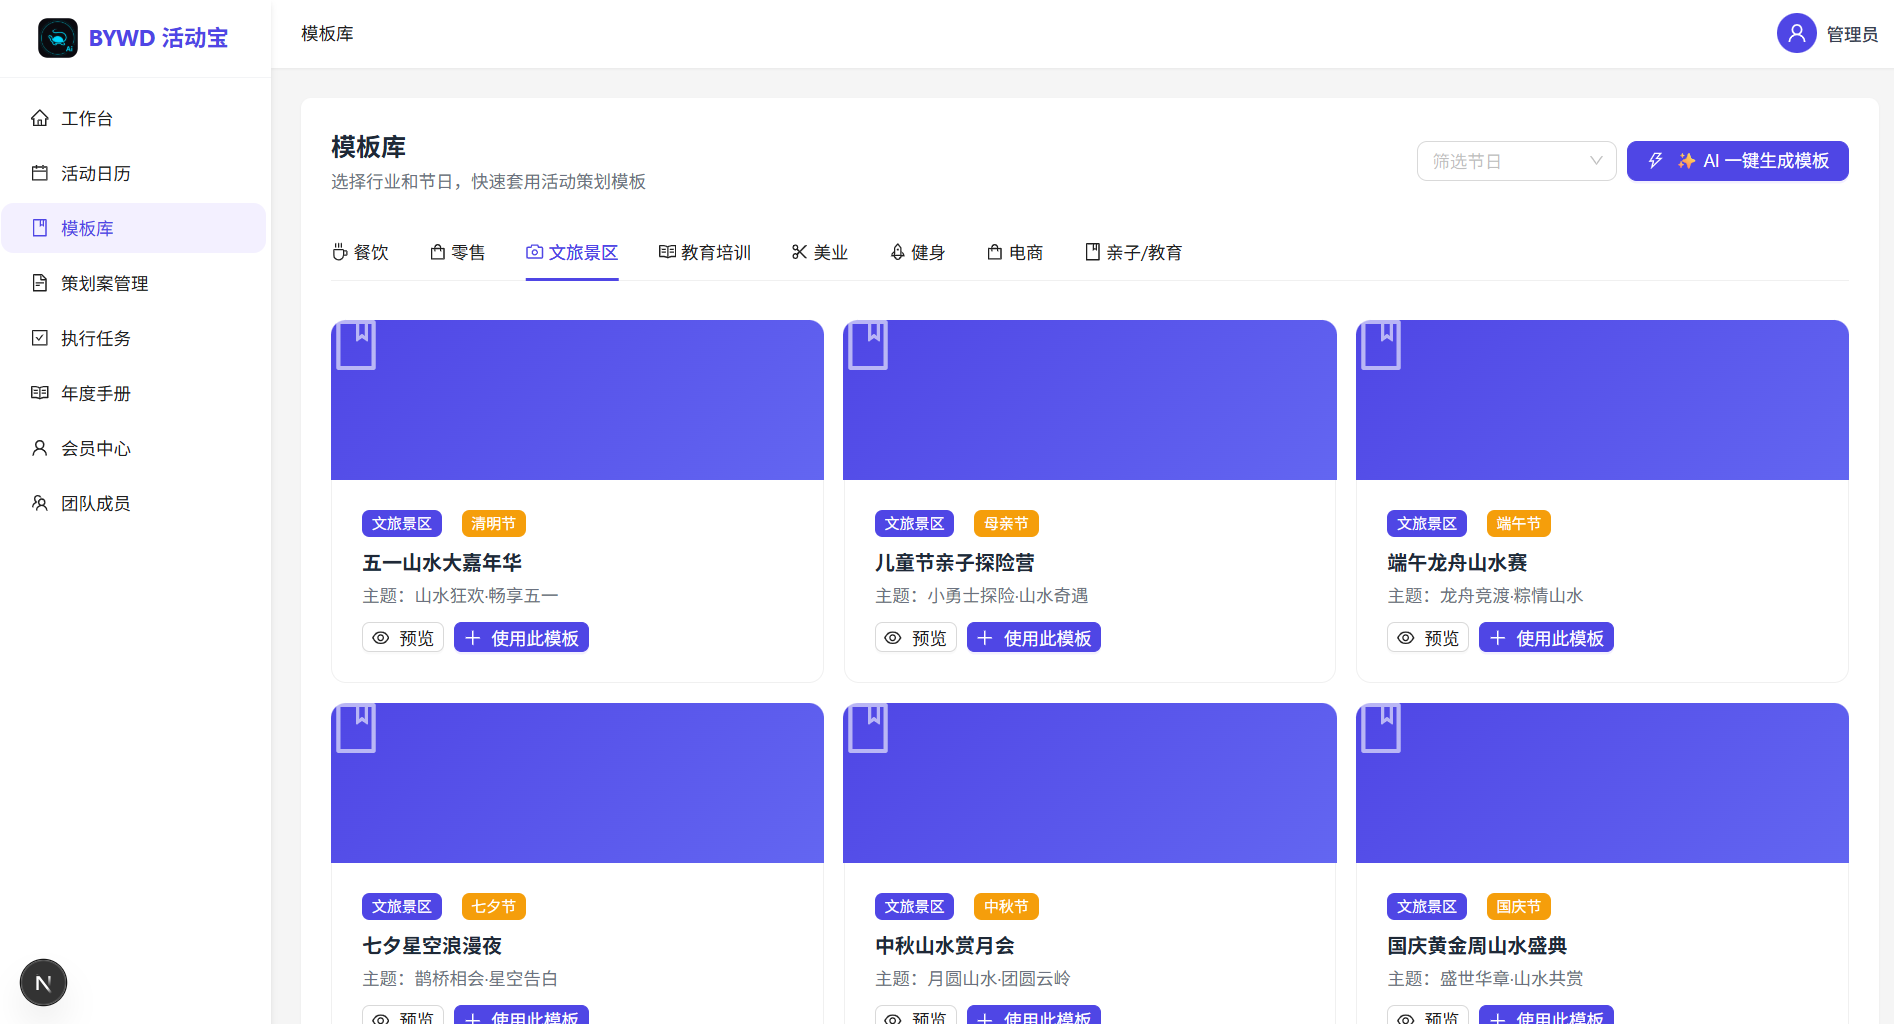Click the title 七夕星空浪漫夜
This screenshot has width=1894, height=1024.
tap(432, 946)
